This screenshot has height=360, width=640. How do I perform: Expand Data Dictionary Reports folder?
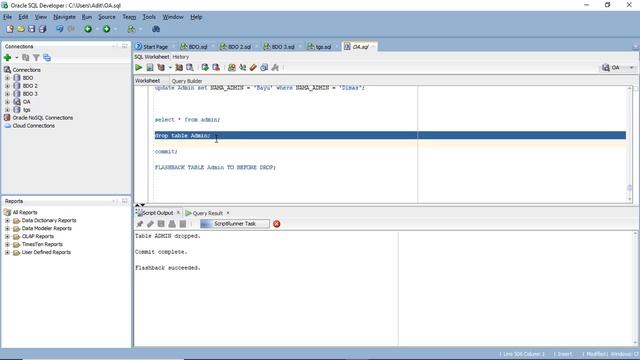[x=7, y=220]
